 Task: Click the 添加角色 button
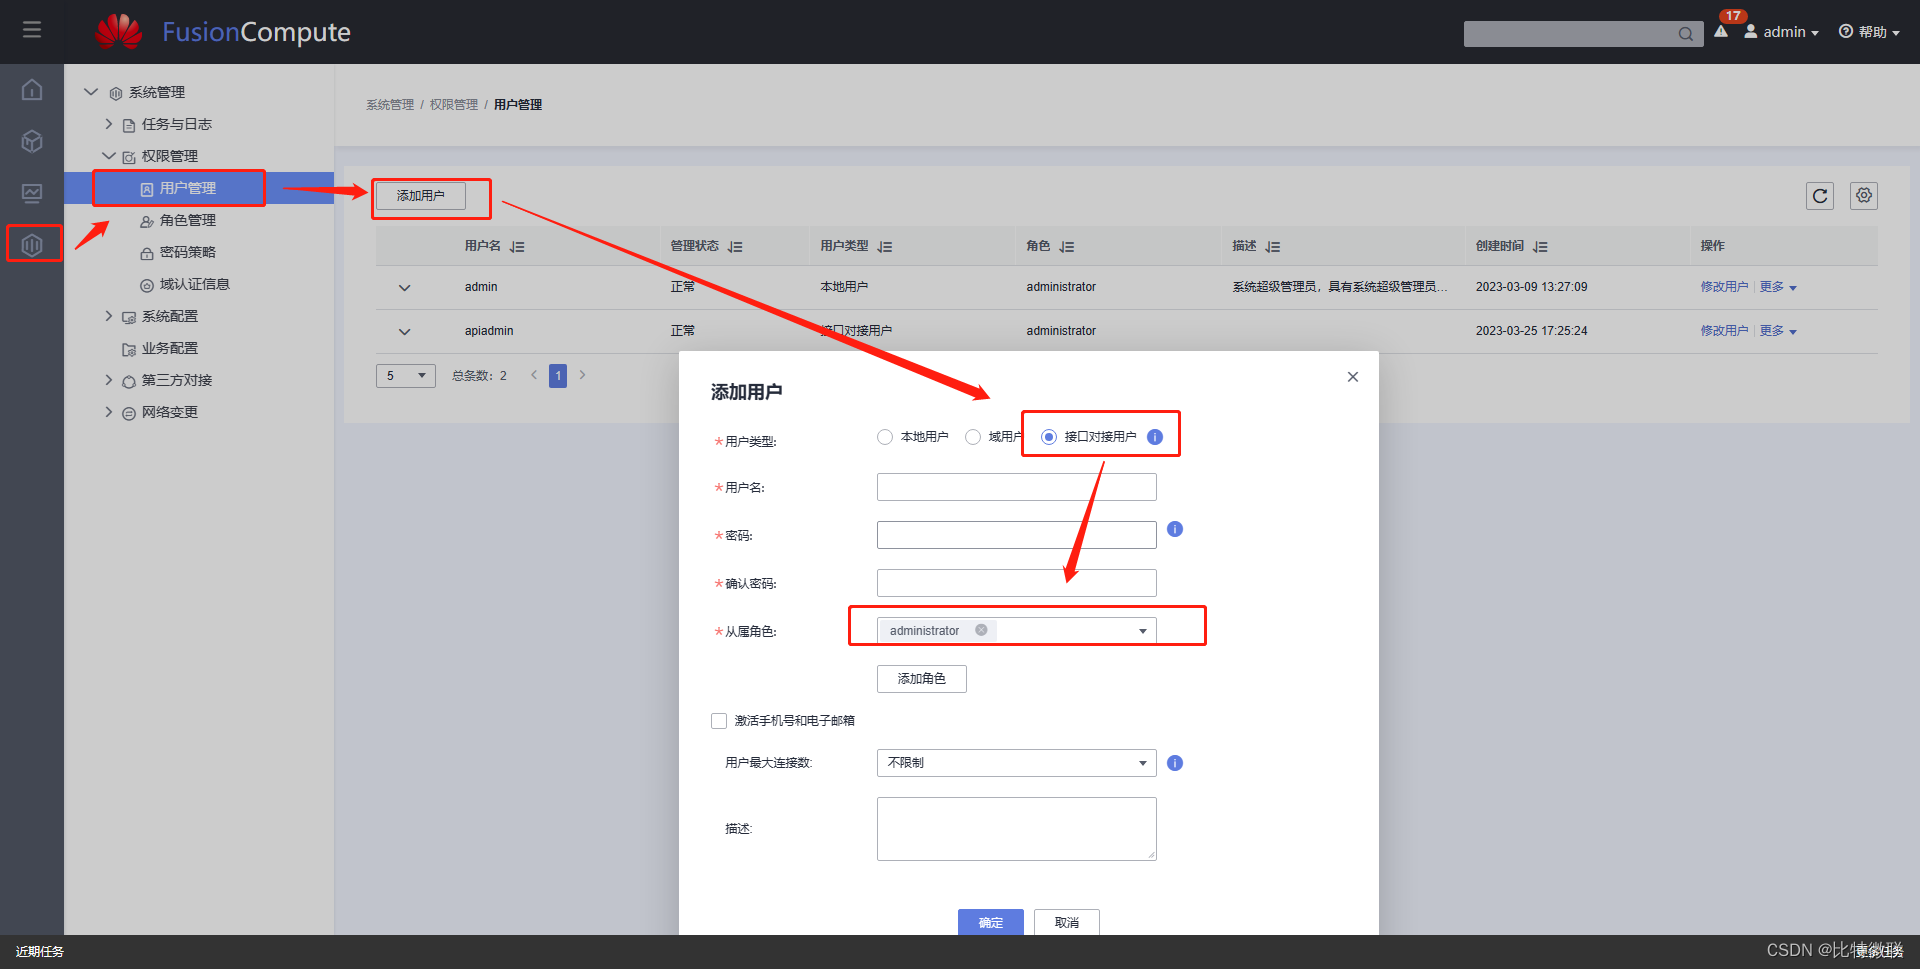[x=920, y=678]
